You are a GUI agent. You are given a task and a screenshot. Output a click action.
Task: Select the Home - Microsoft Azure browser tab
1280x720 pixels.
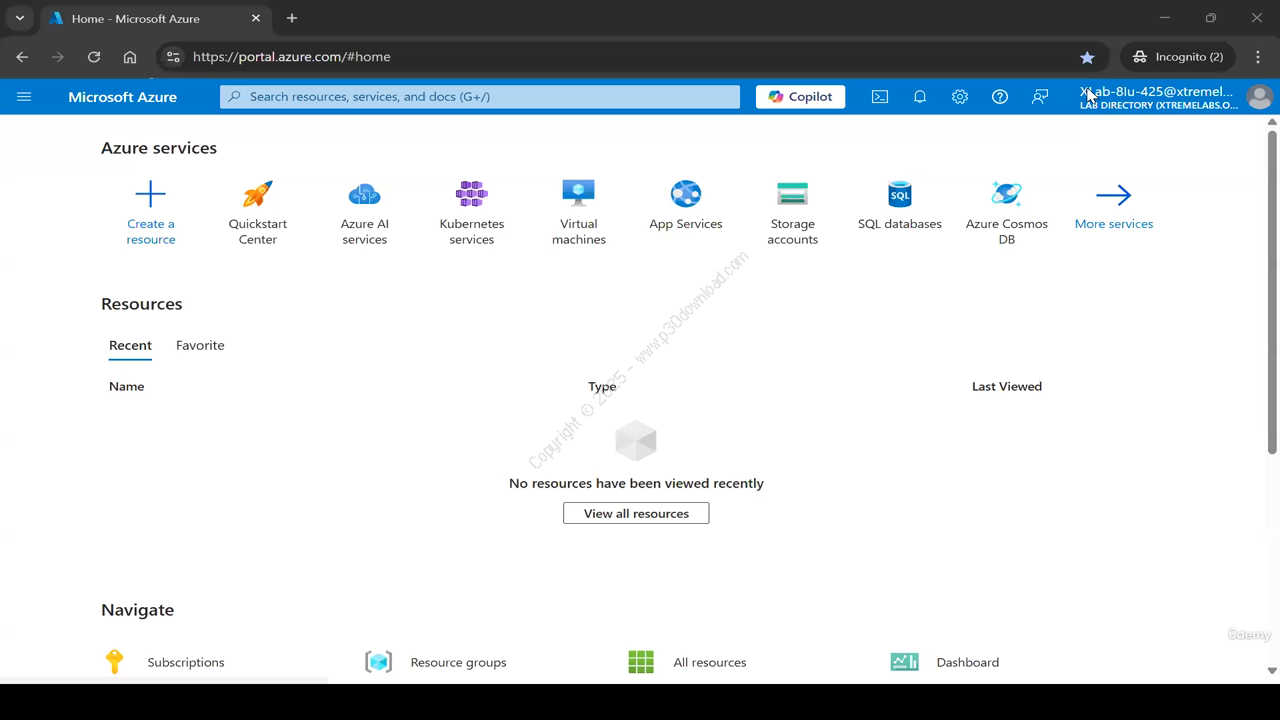155,18
